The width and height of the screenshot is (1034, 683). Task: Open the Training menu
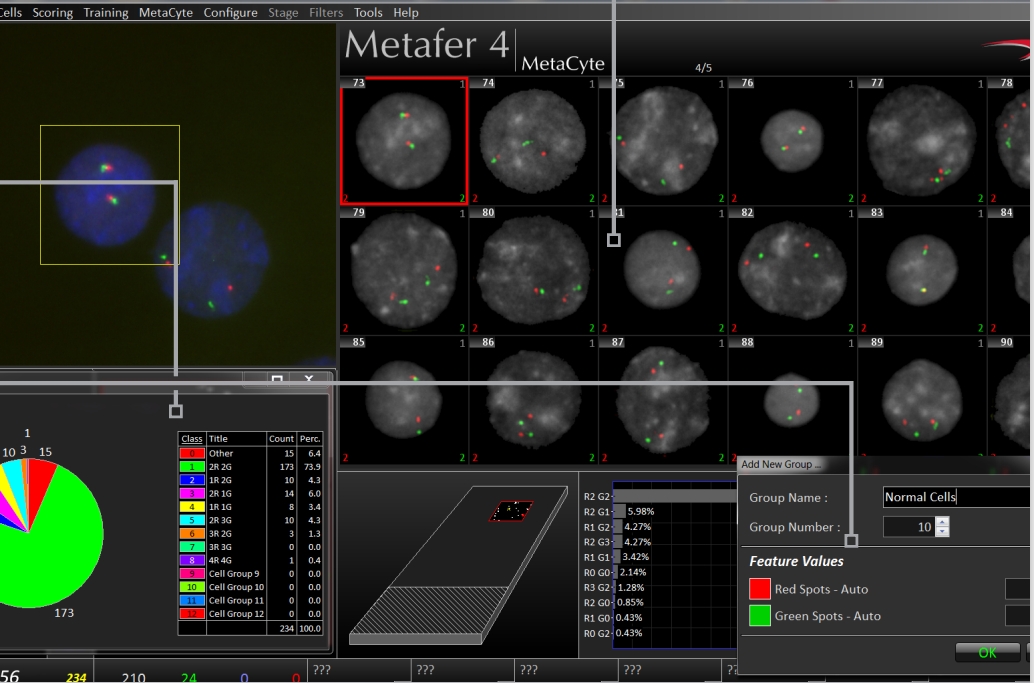[x=106, y=13]
